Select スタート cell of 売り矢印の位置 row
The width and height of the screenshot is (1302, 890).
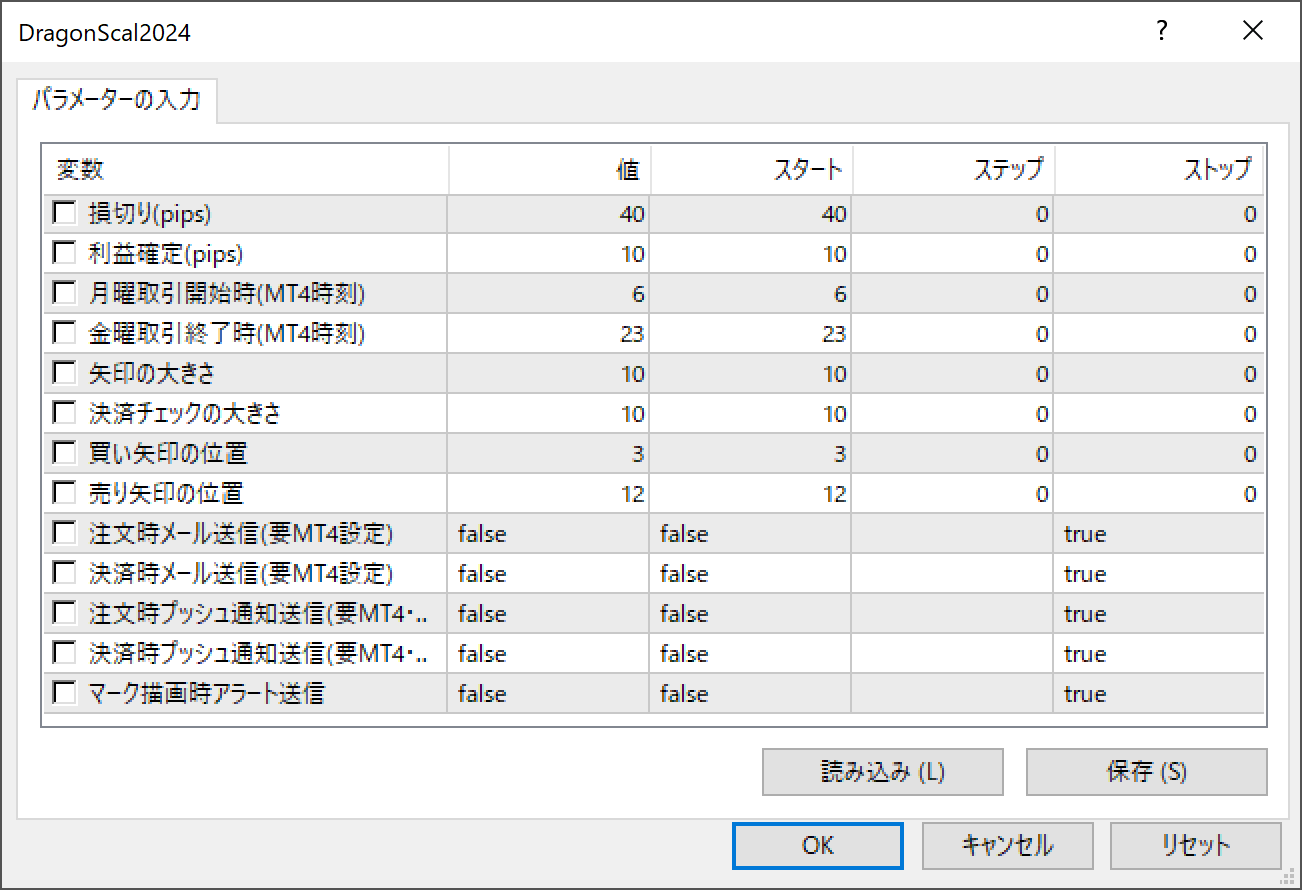point(751,493)
